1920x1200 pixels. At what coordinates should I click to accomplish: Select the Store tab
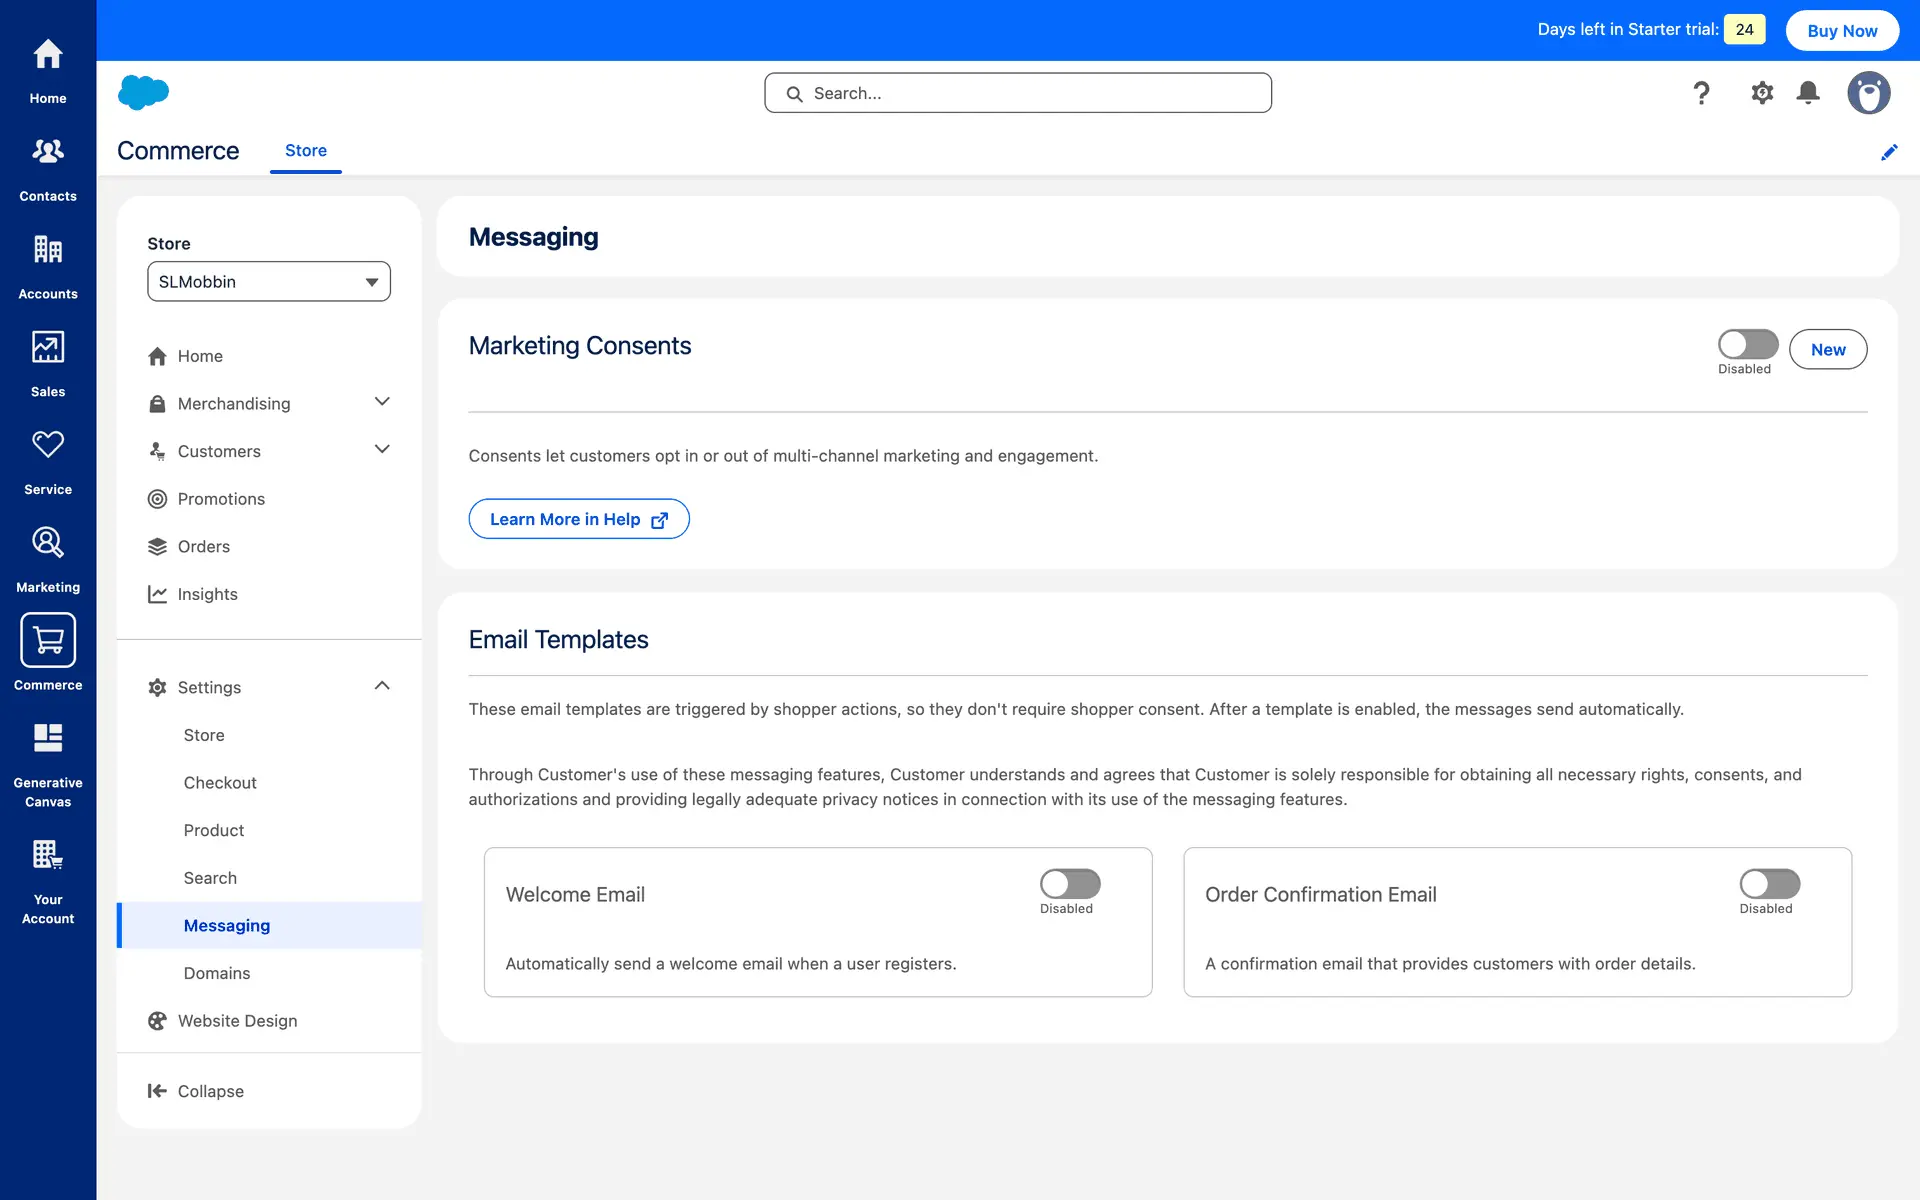click(x=305, y=150)
